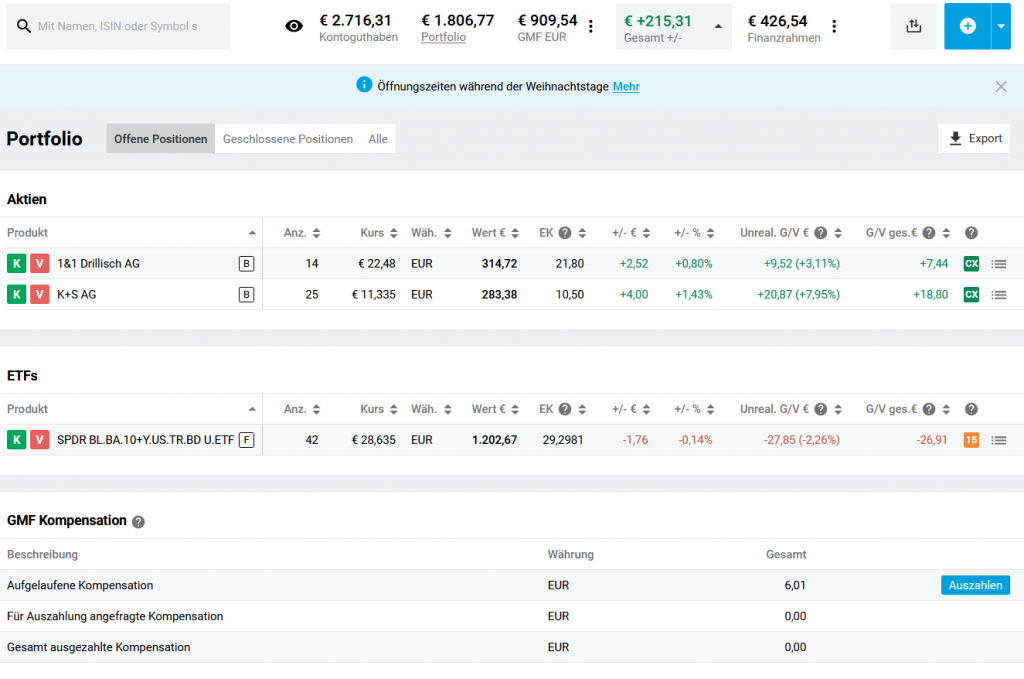Click the green K buy button for K+S AG
The image size is (1024, 679).
[x=16, y=294]
